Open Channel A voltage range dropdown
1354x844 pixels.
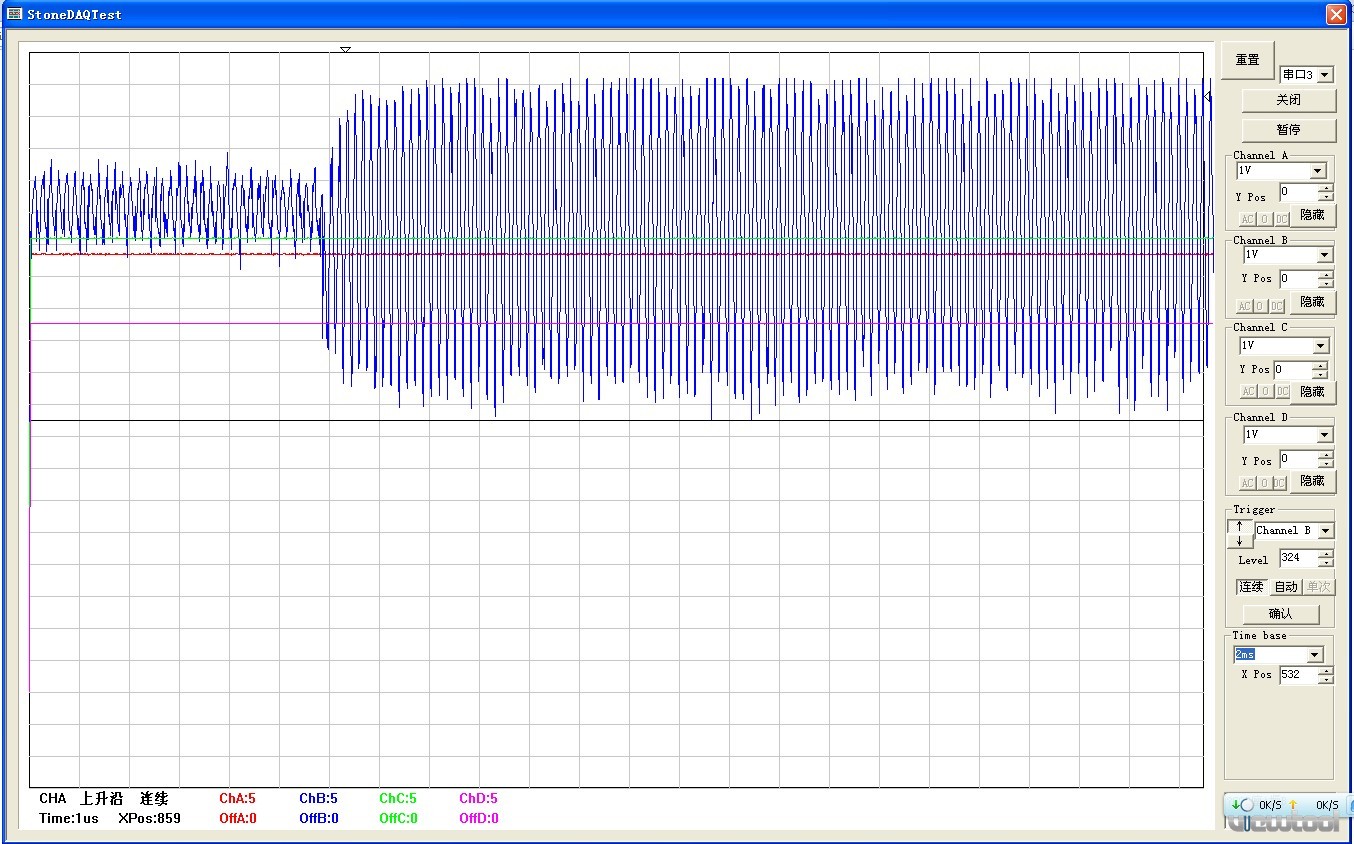pyautogui.click(x=1318, y=171)
